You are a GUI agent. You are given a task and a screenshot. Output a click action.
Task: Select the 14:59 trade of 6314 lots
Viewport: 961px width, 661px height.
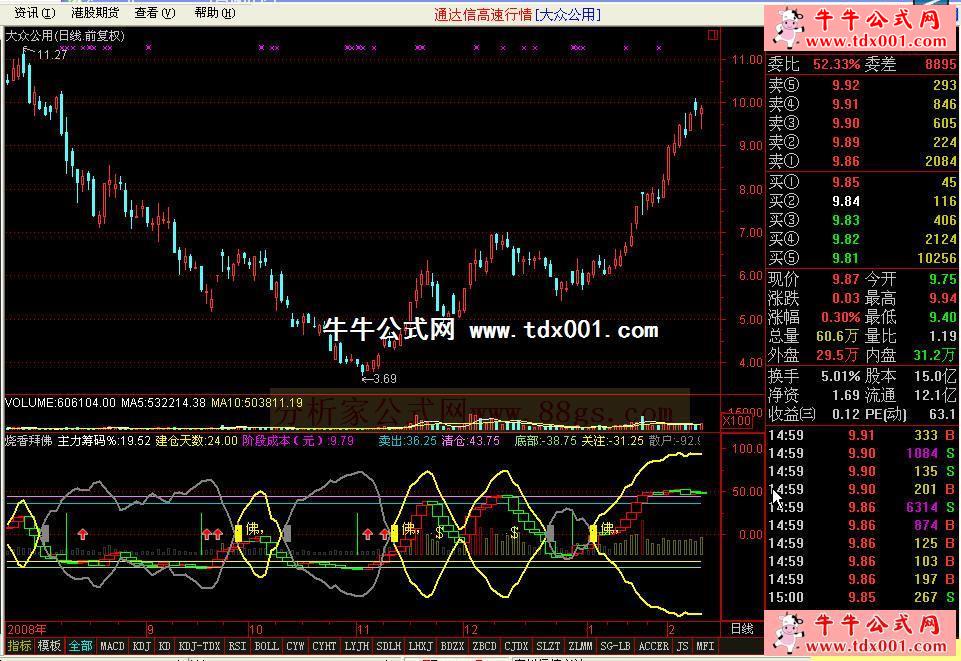click(x=862, y=507)
